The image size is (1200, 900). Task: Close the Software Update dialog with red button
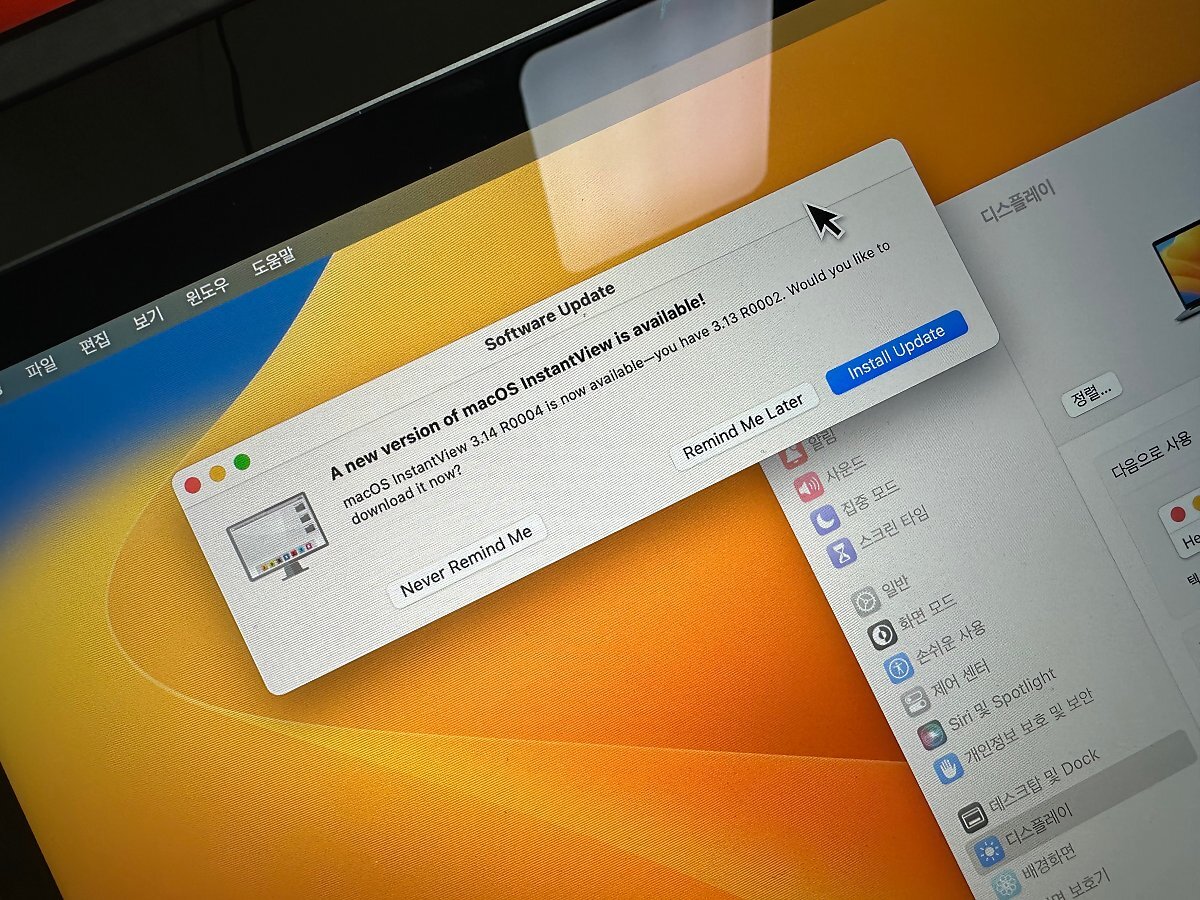click(x=193, y=484)
